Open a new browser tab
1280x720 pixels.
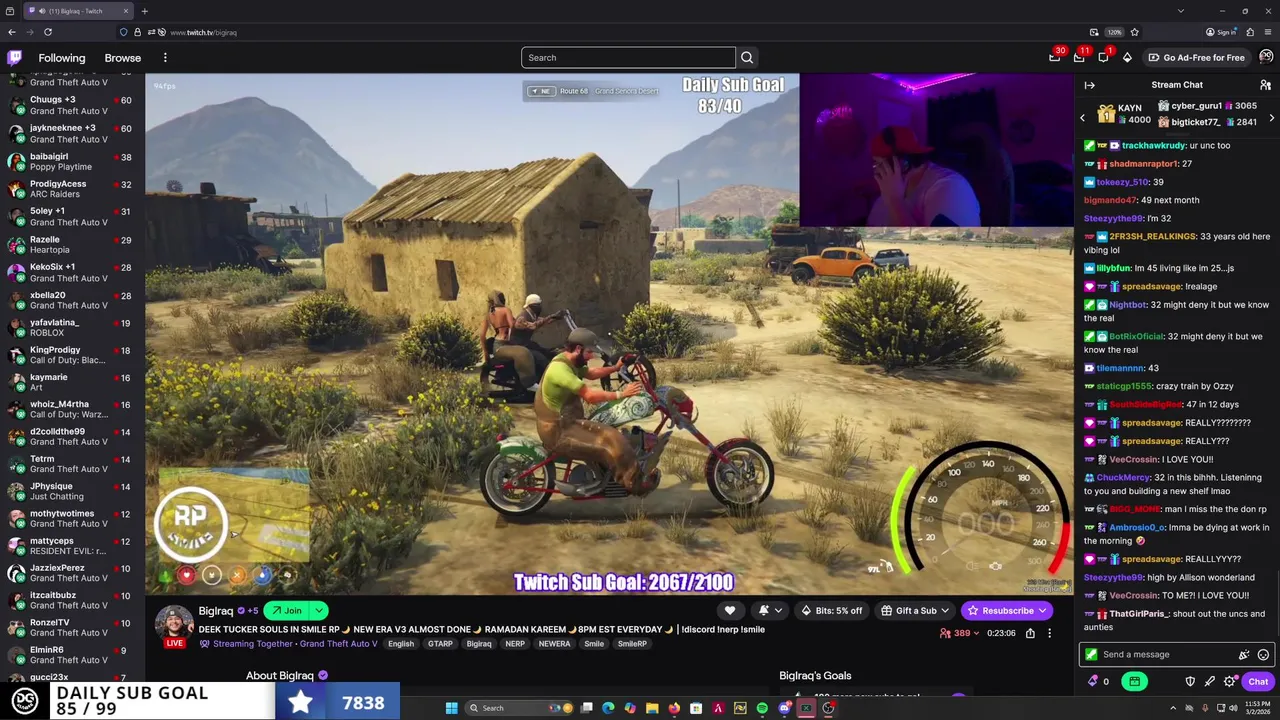(144, 11)
